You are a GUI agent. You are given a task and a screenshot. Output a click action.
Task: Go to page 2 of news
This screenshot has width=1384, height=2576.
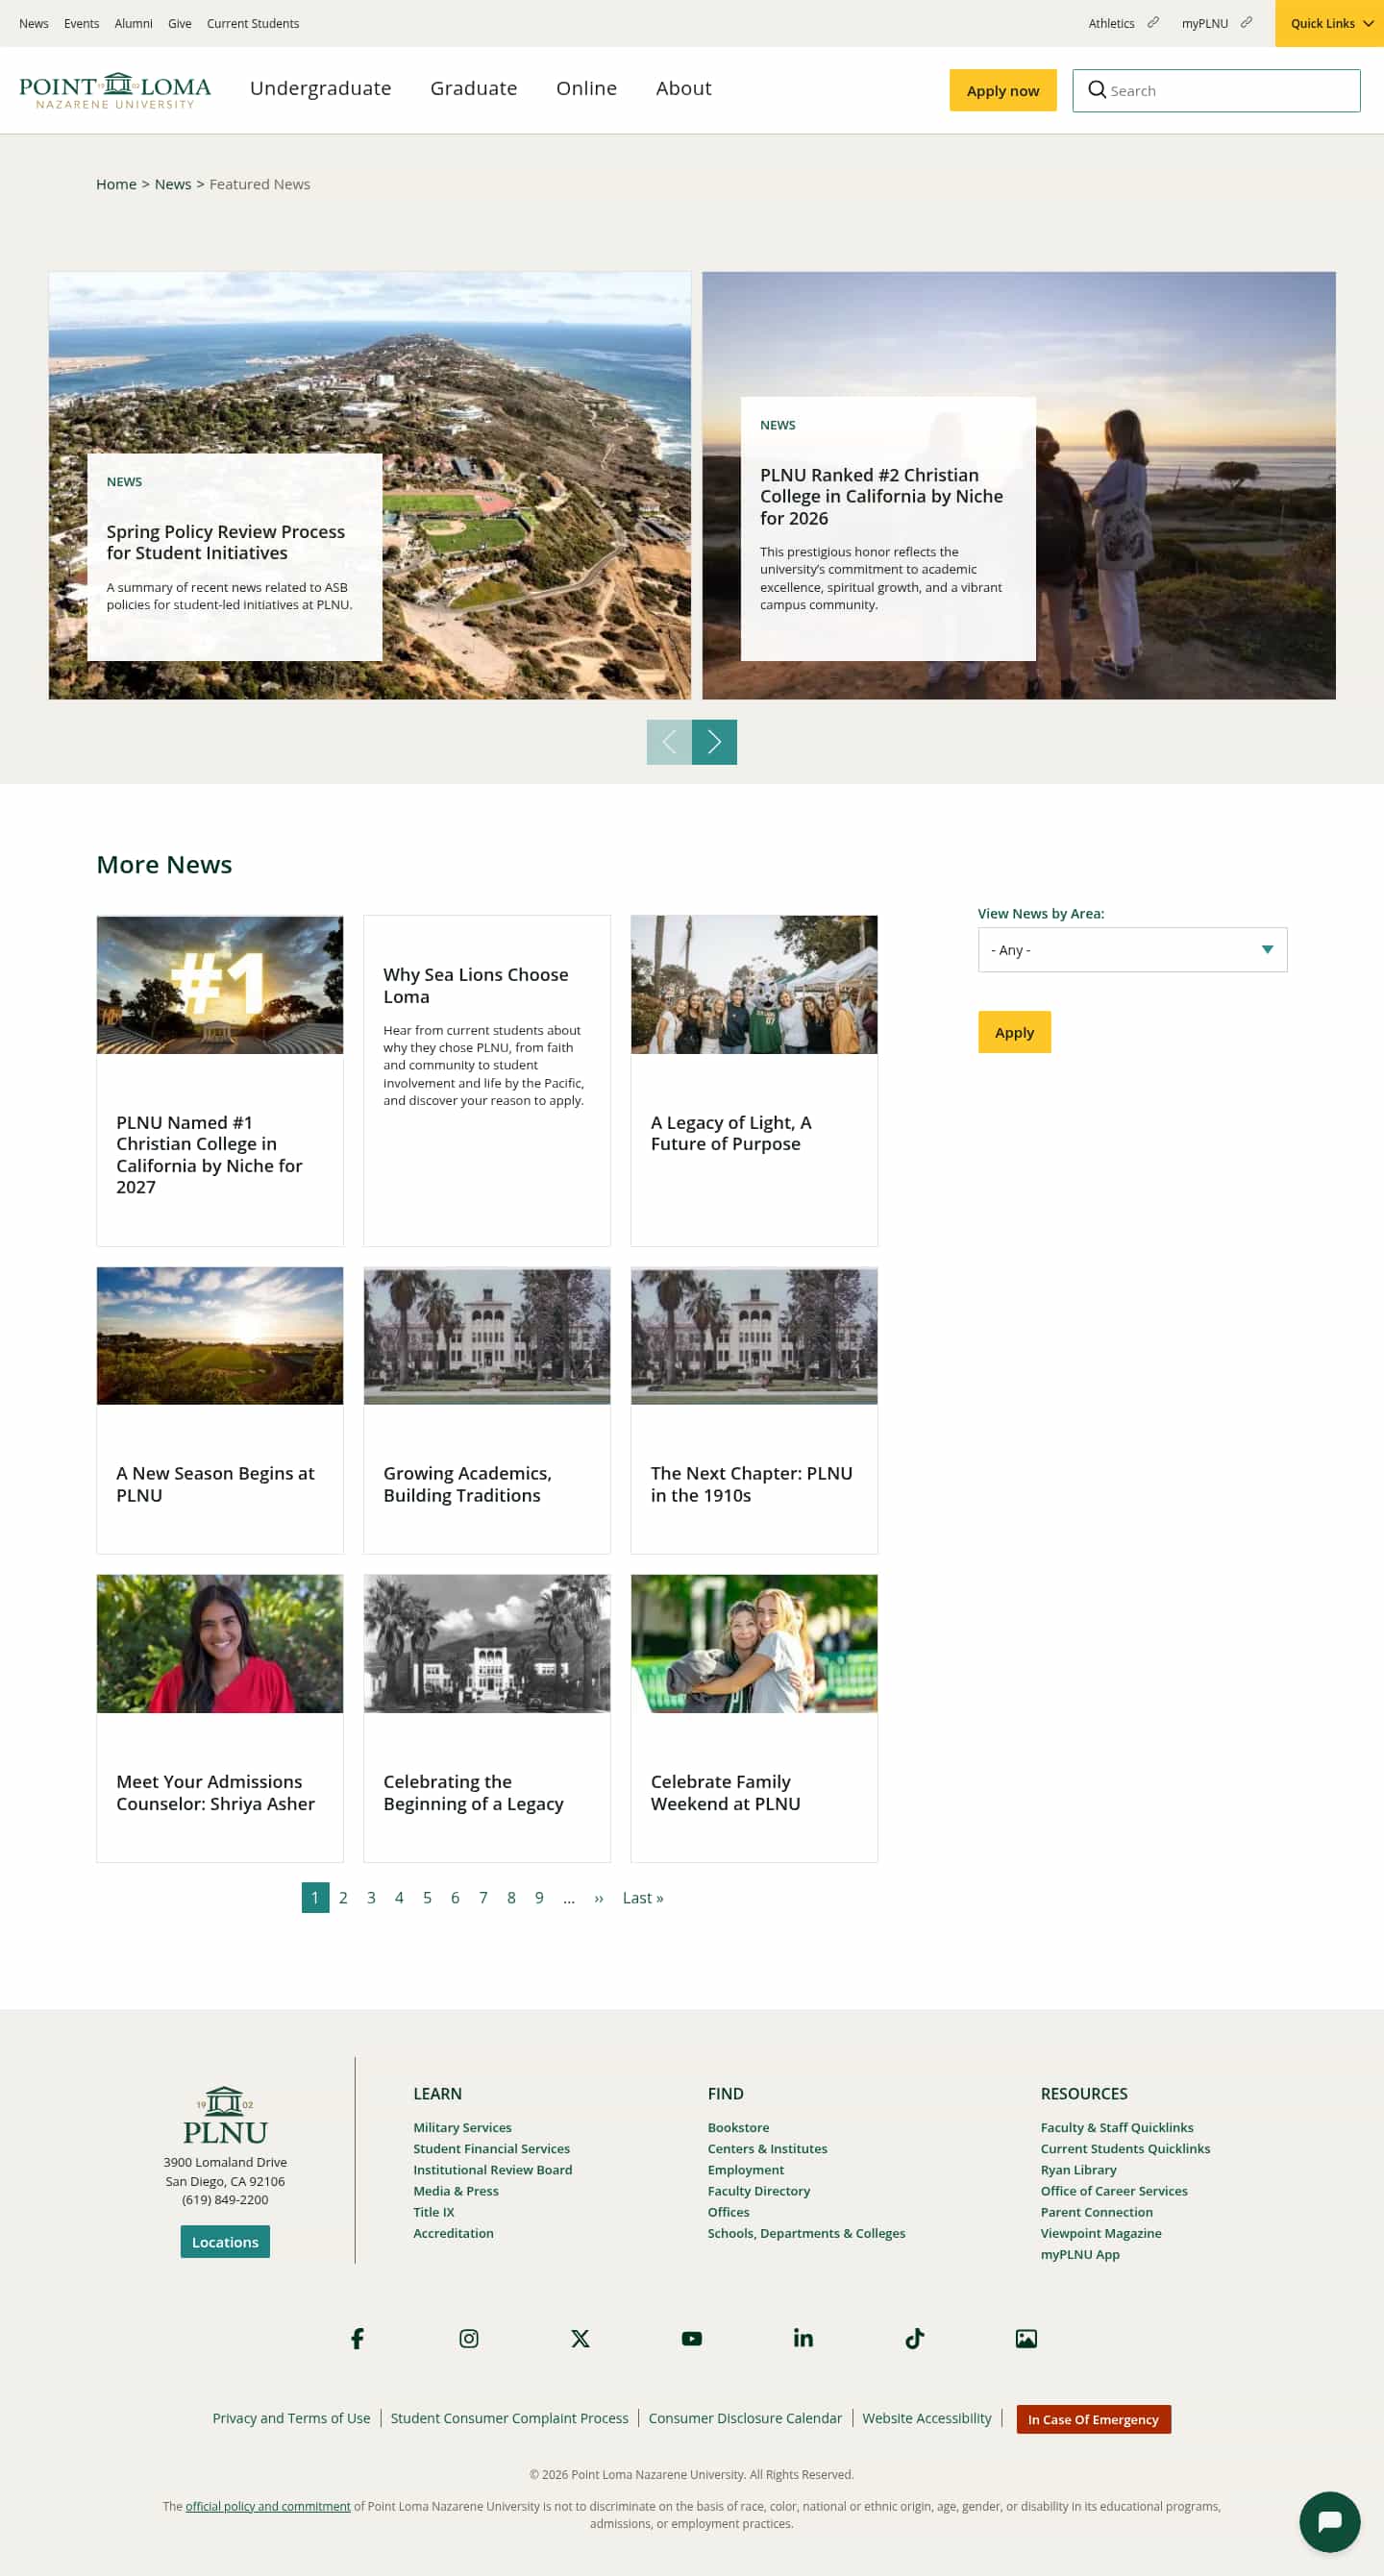(343, 1897)
